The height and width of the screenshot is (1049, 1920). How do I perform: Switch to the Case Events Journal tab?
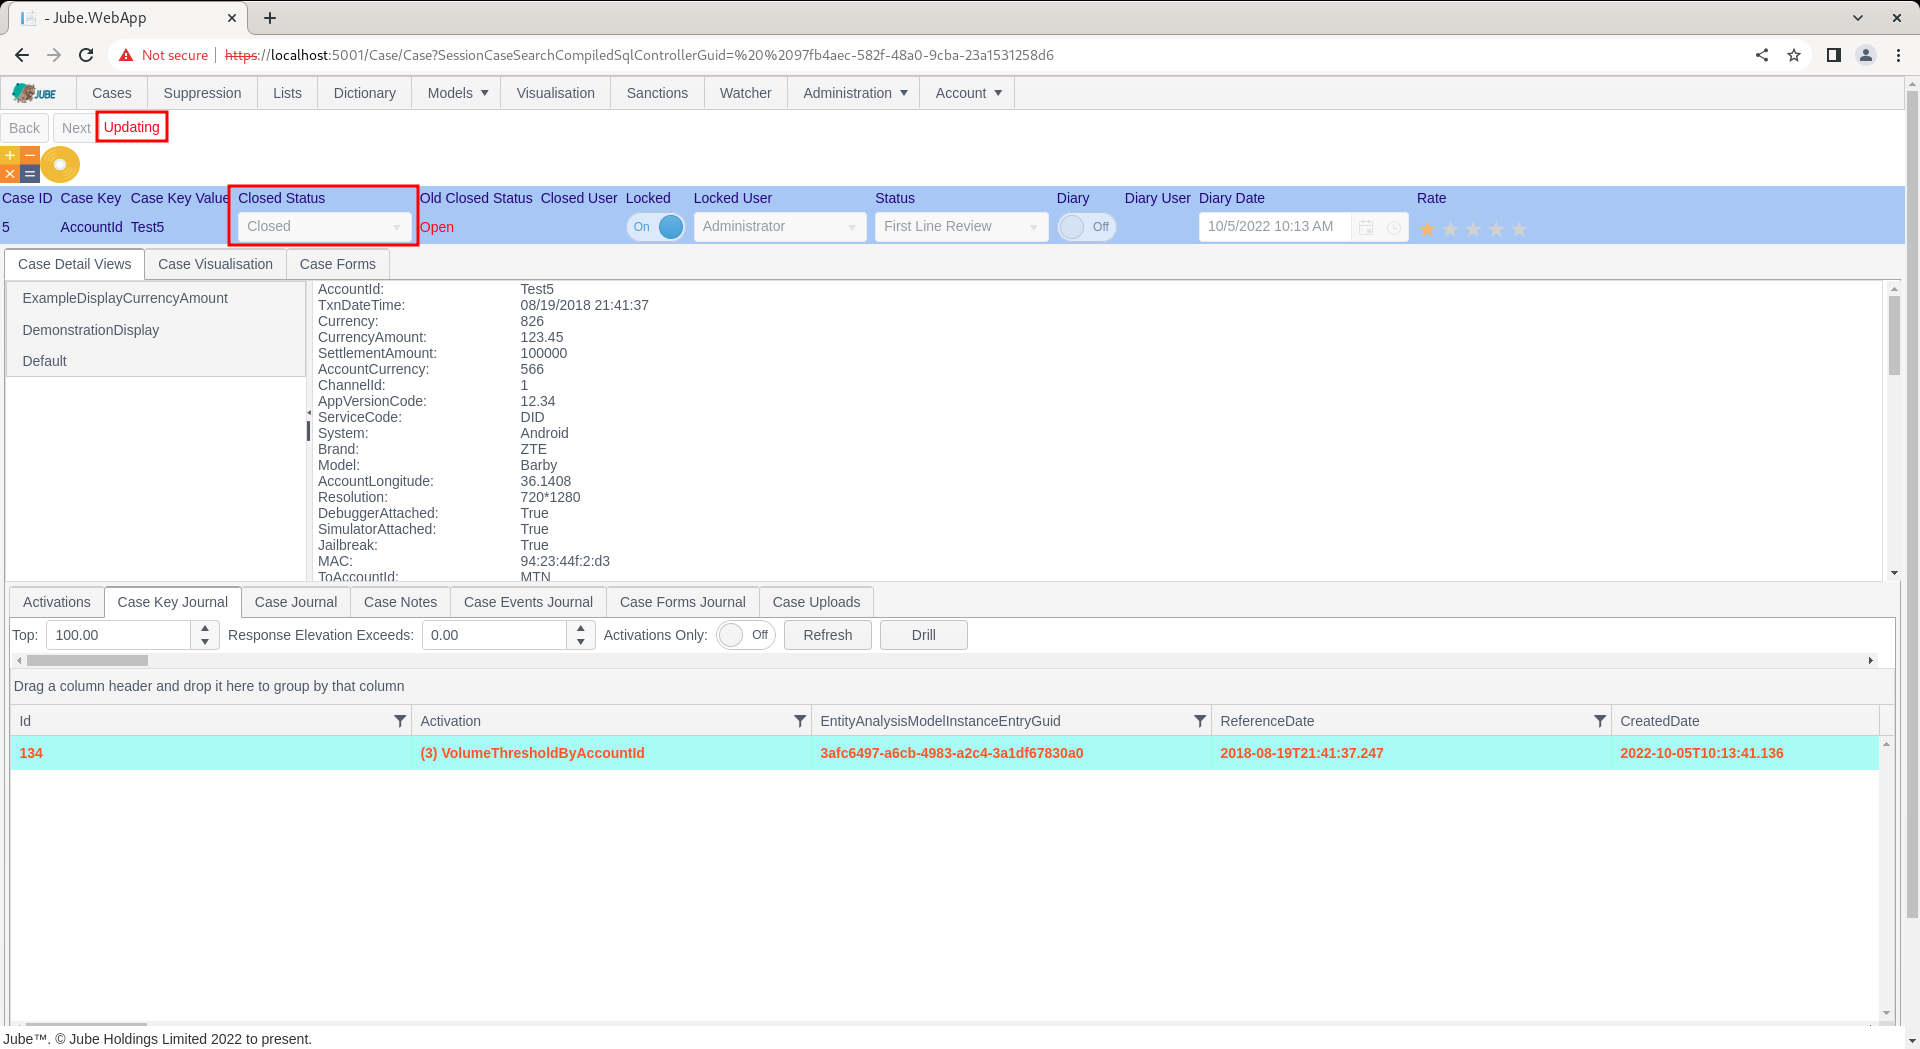(528, 602)
